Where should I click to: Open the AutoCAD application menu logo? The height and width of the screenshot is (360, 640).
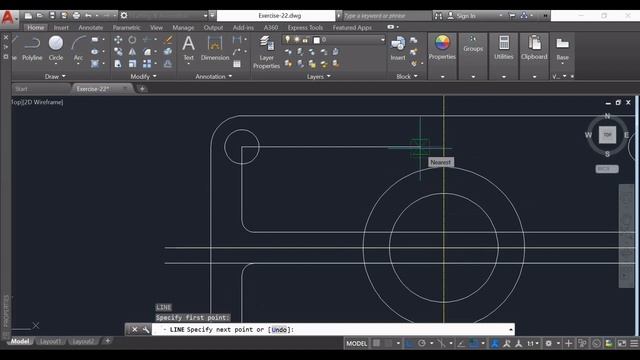click(x=8, y=18)
